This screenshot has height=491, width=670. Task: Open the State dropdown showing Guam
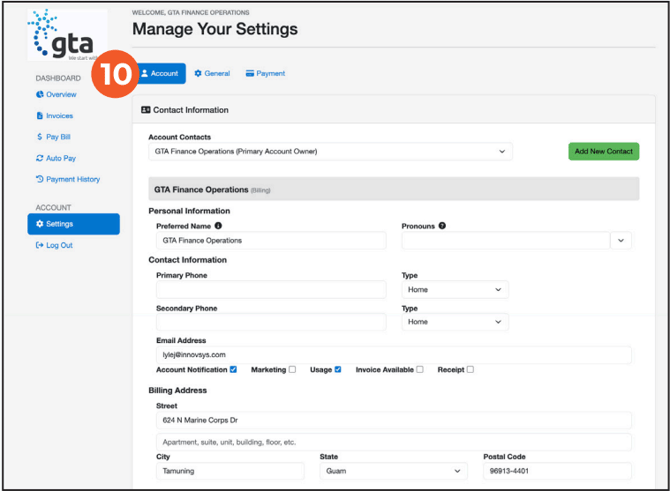click(394, 471)
